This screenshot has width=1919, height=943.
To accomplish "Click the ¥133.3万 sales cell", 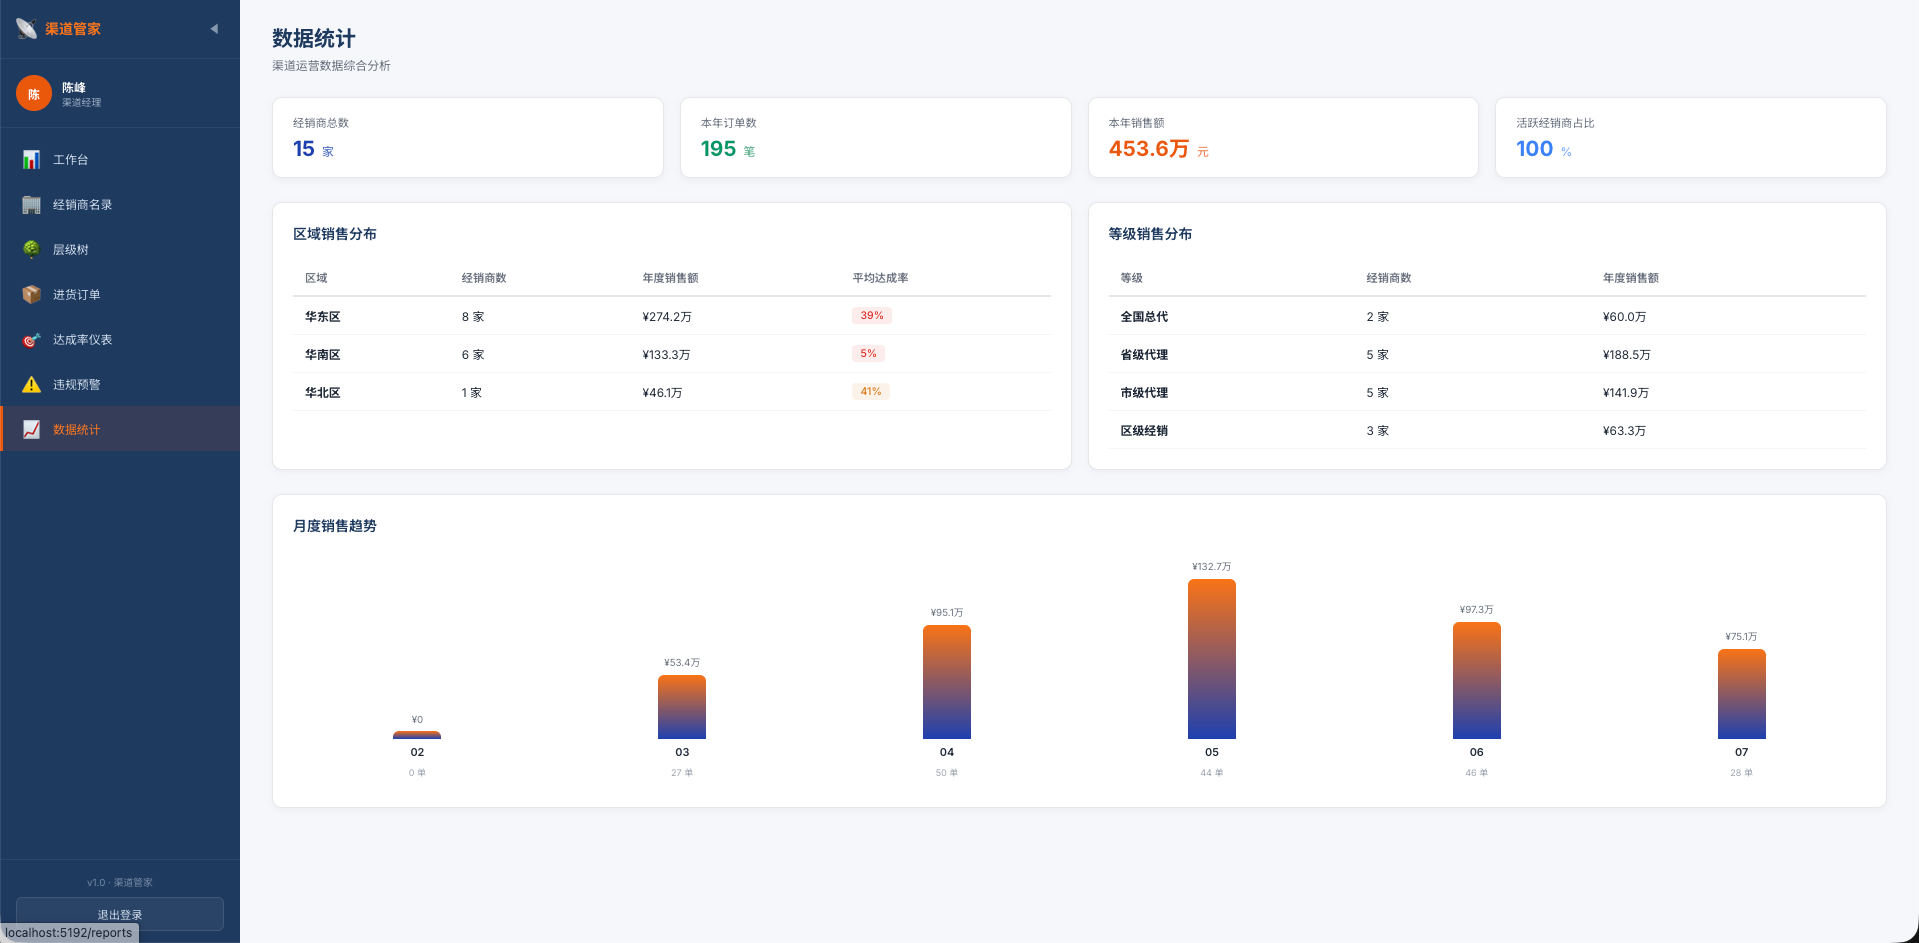I will point(666,355).
